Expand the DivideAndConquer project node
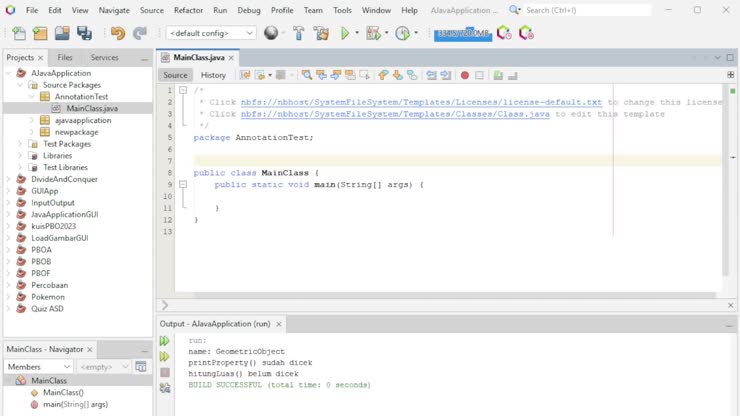This screenshot has height=416, width=740. point(9,179)
